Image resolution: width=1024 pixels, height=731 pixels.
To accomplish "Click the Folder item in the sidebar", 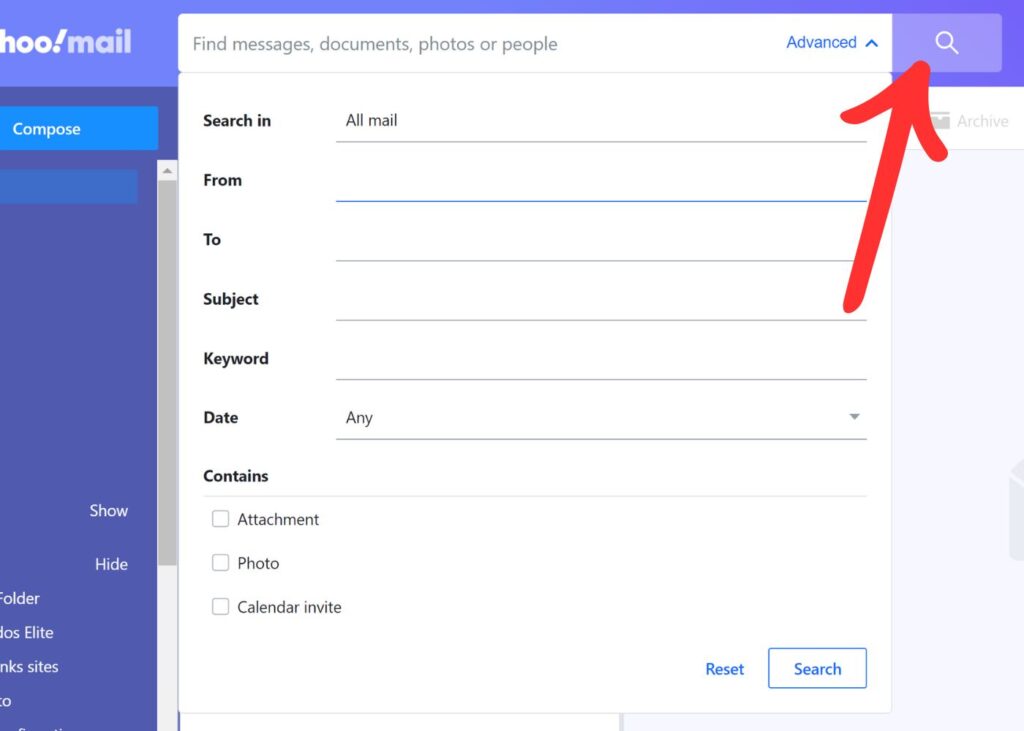I will pyautogui.click(x=20, y=598).
